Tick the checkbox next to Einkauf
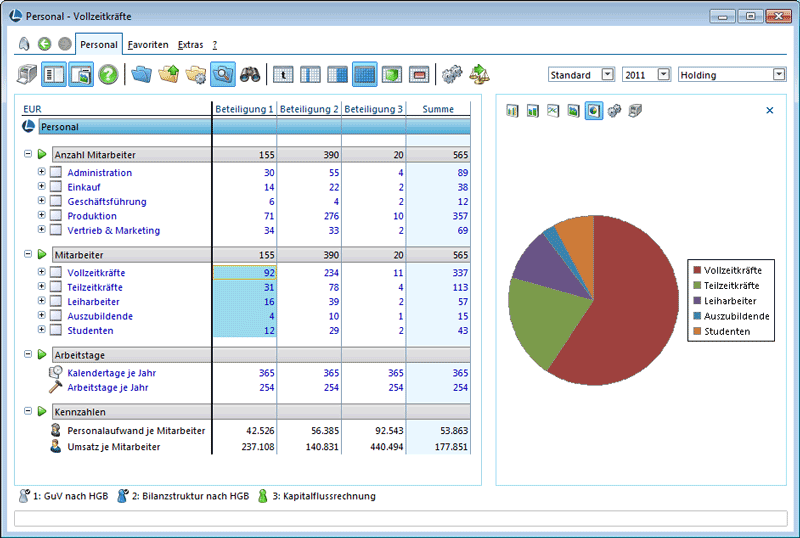 pyautogui.click(x=56, y=186)
